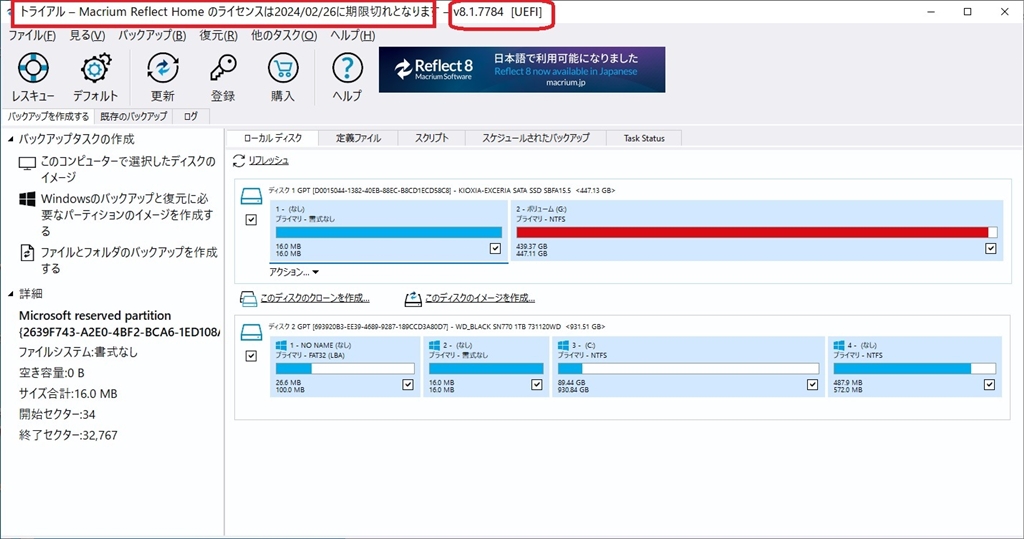Image resolution: width=1024 pixels, height=539 pixels.
Task: Toggle the disk 2 selection checkbox
Action: pos(251,356)
